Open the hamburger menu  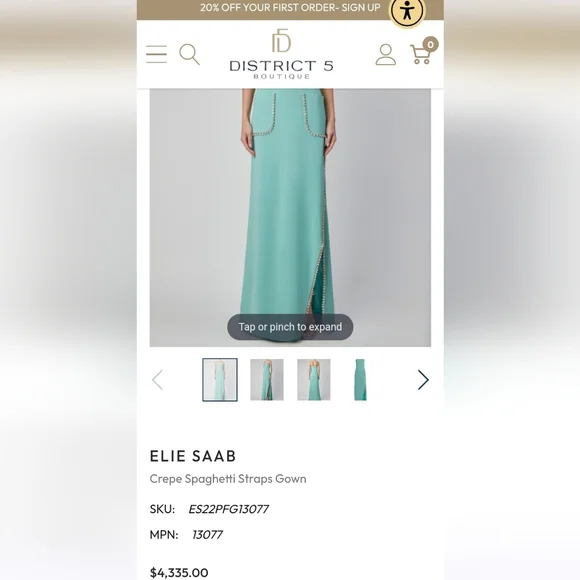[x=156, y=54]
